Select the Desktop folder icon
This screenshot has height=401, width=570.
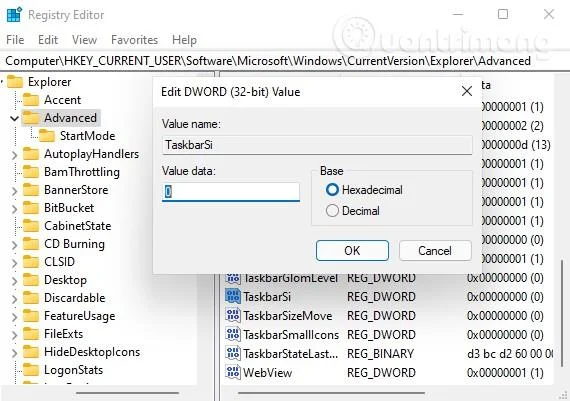(x=31, y=280)
